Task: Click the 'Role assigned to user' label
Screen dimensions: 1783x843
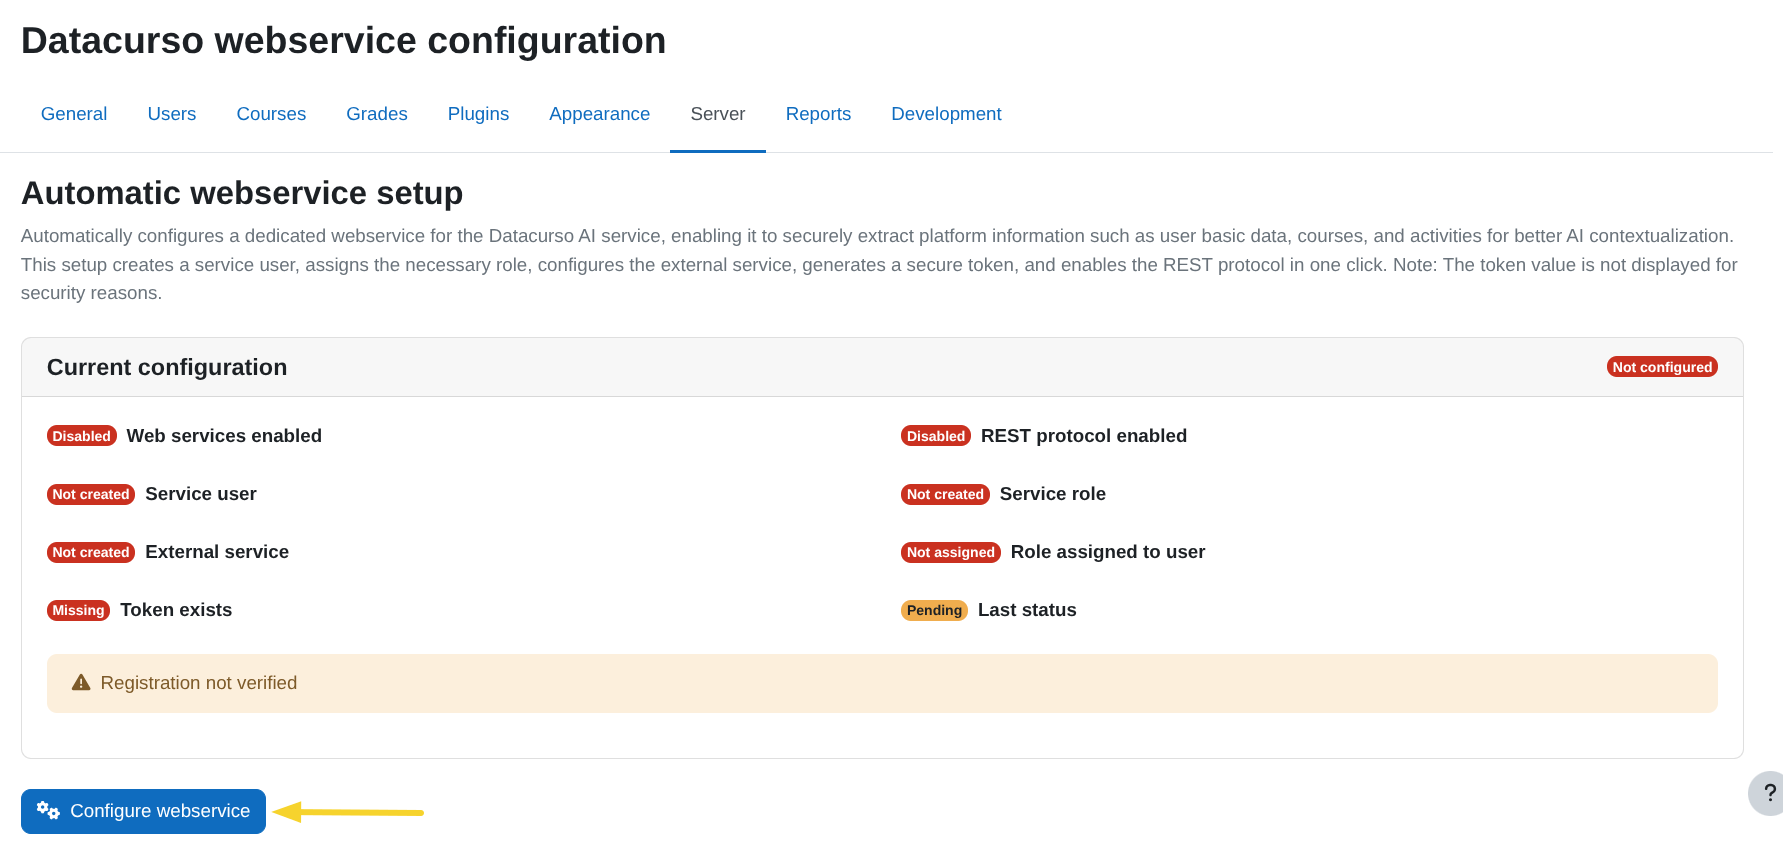Action: [x=1108, y=552]
